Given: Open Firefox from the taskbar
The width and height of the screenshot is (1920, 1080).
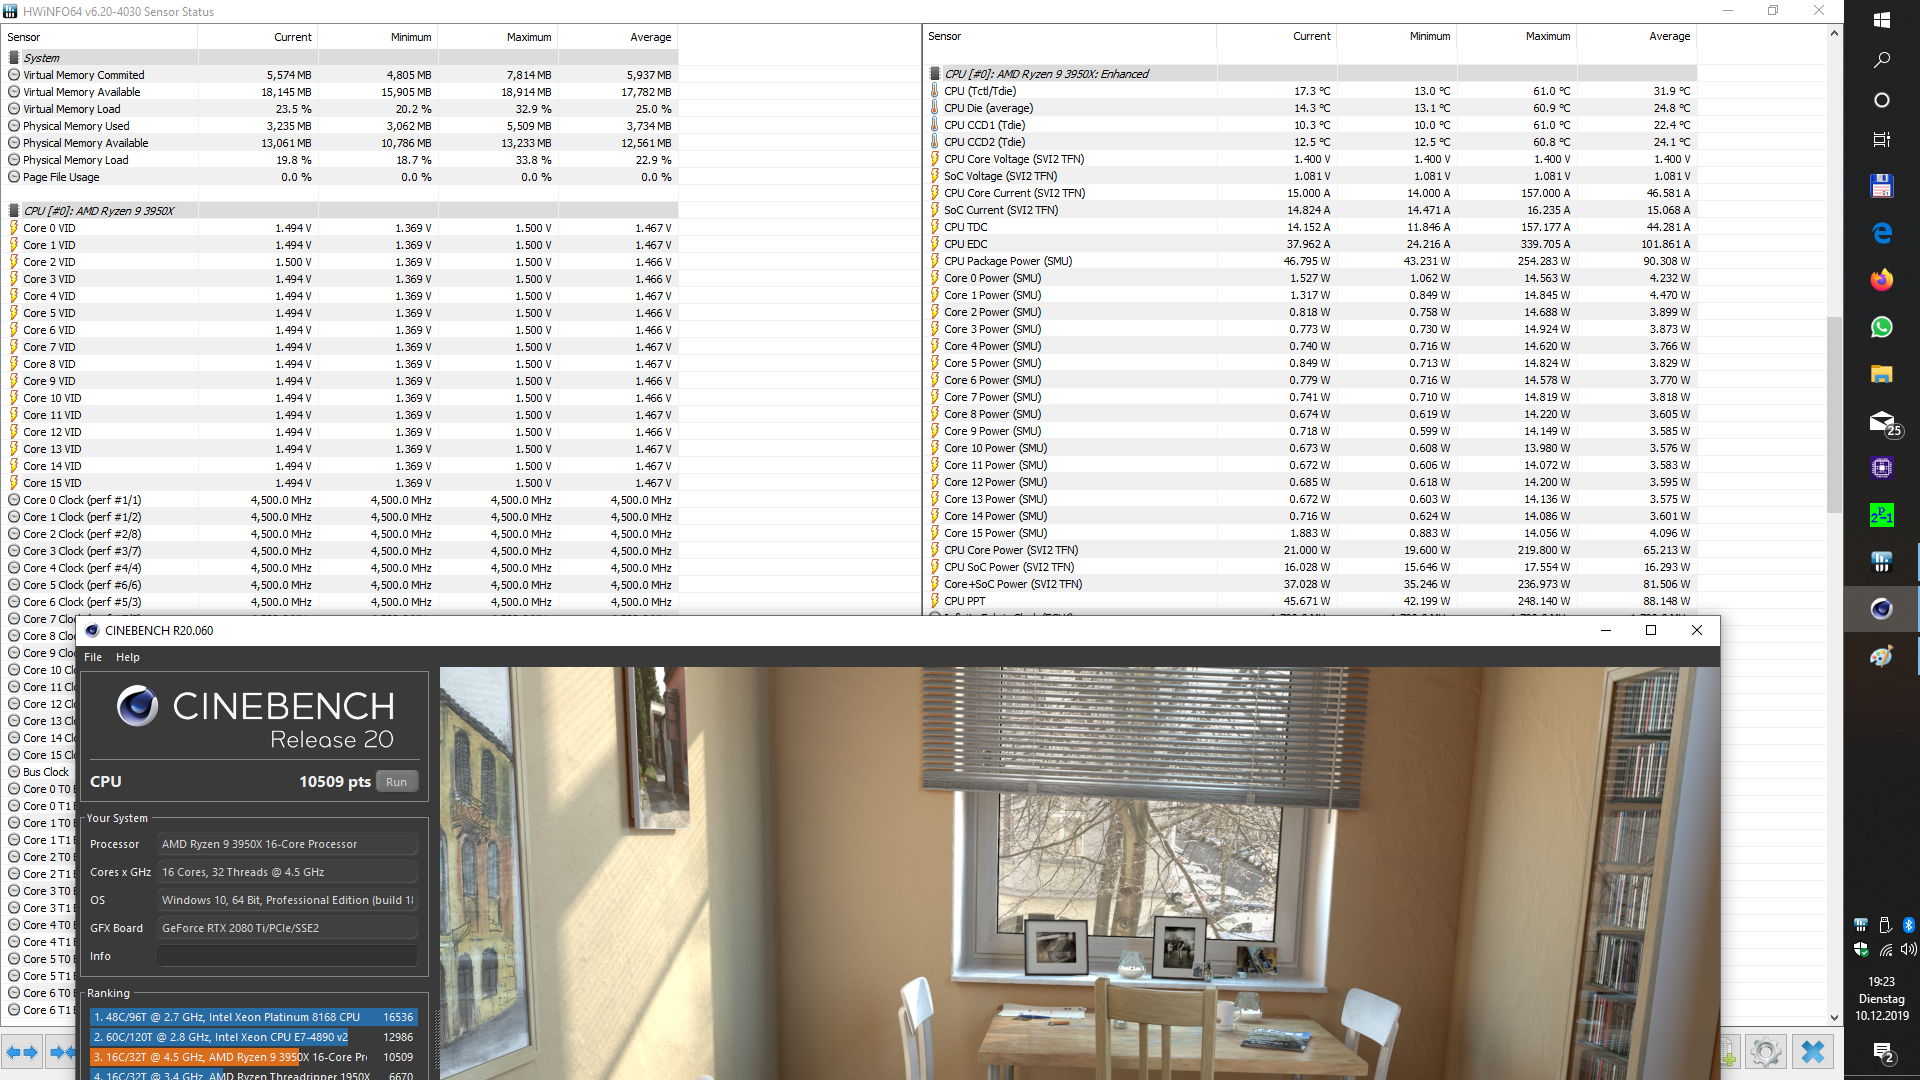Looking at the screenshot, I should coord(1881,280).
